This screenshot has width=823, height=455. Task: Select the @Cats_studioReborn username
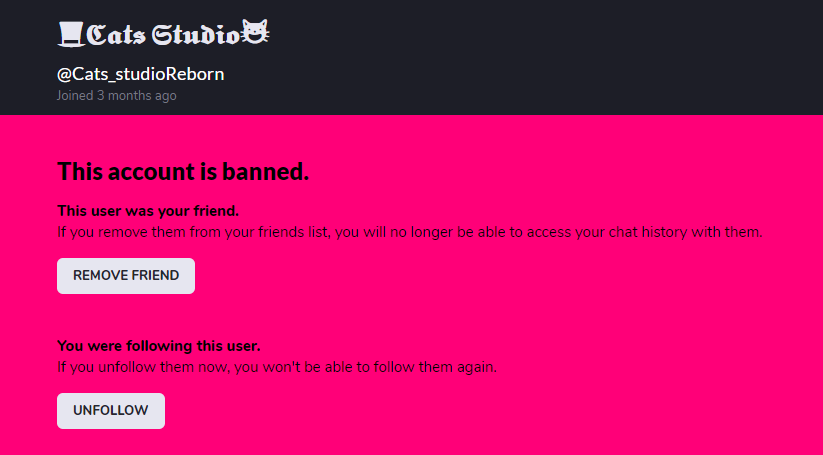click(141, 74)
